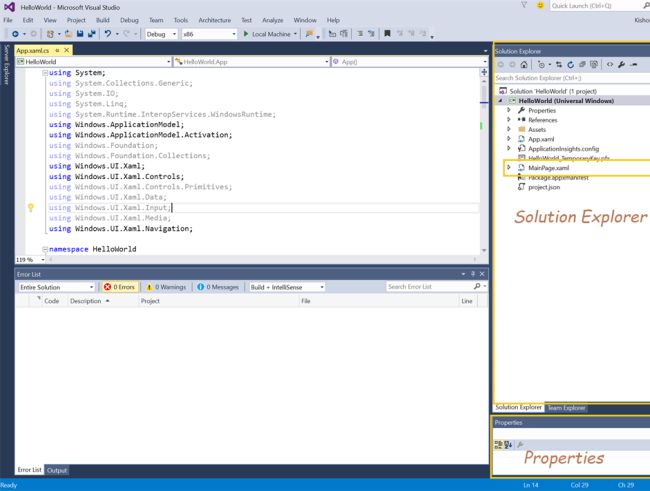Open the Server Explorer side tab
This screenshot has height=491, width=650.
pyautogui.click(x=6, y=65)
